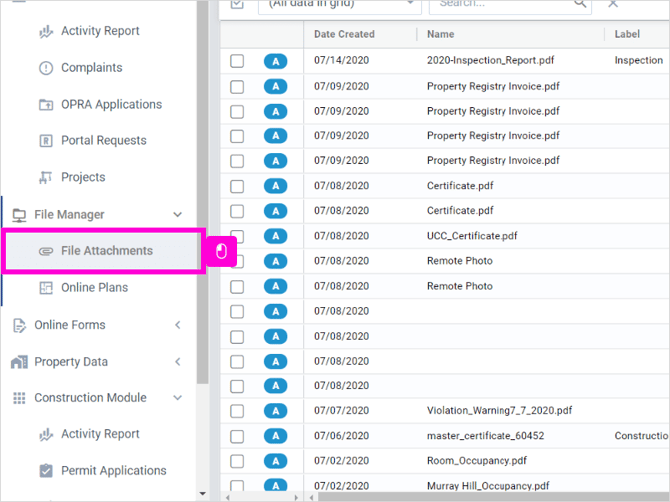
Task: Select UCC_Certificate.pdf file name
Action: (472, 236)
